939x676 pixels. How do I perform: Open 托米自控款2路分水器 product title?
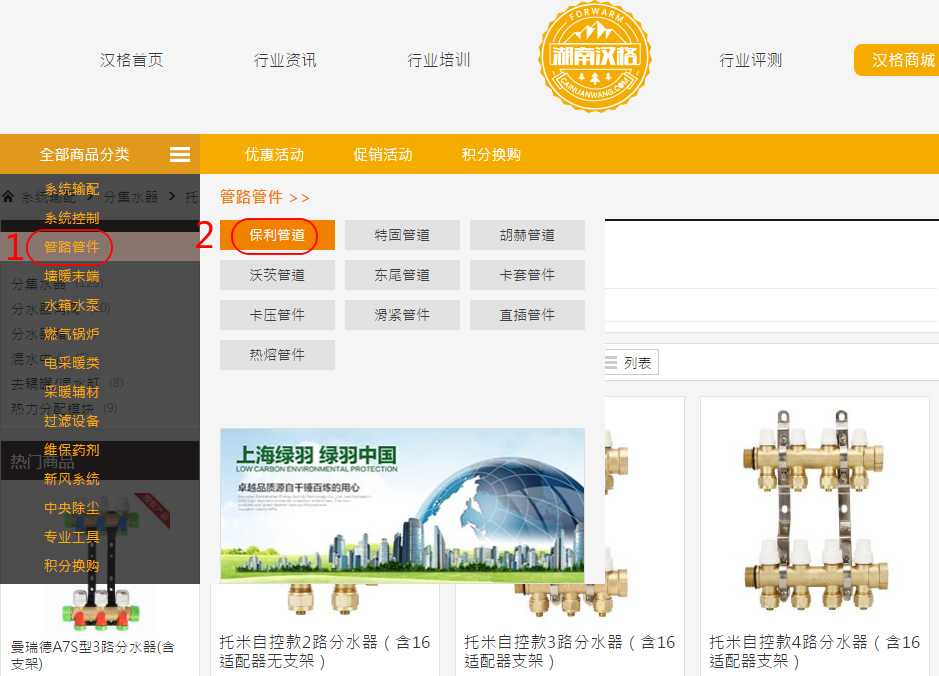pos(325,651)
